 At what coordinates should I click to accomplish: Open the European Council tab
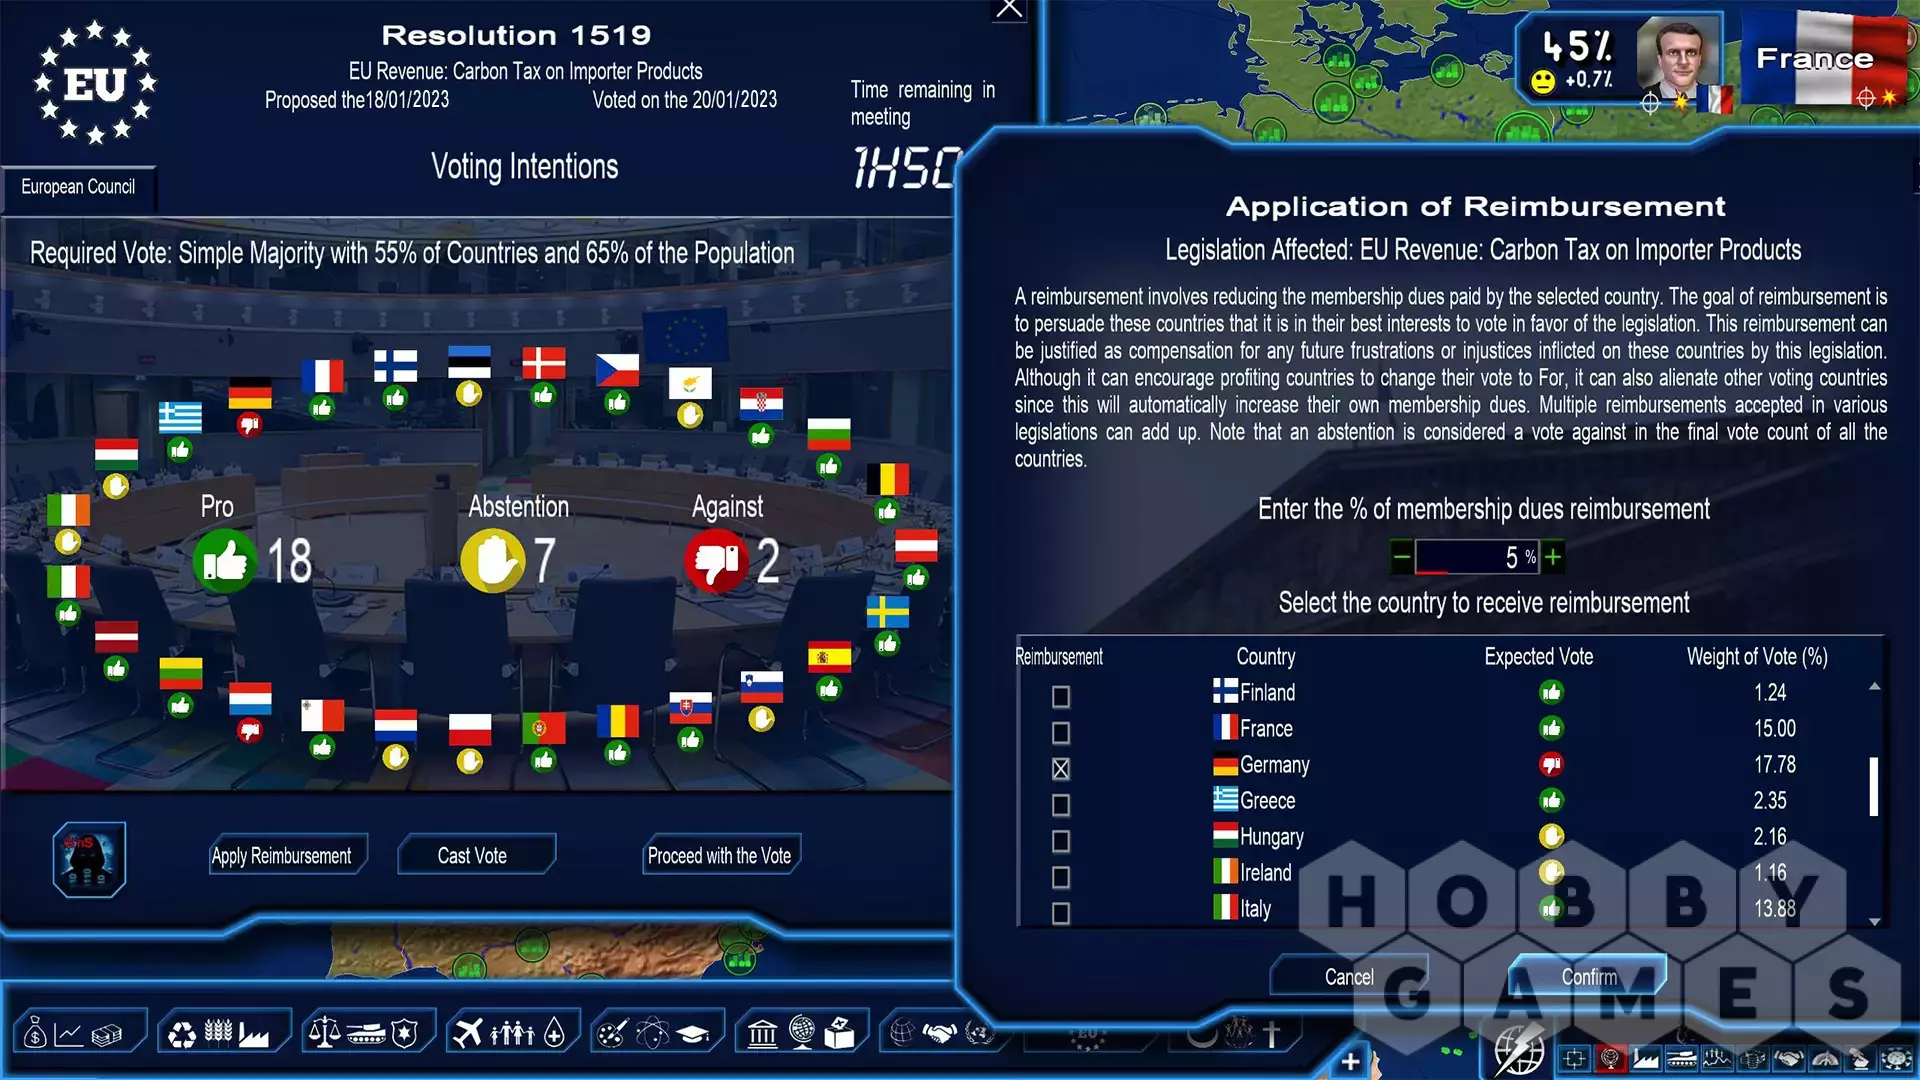(x=78, y=187)
